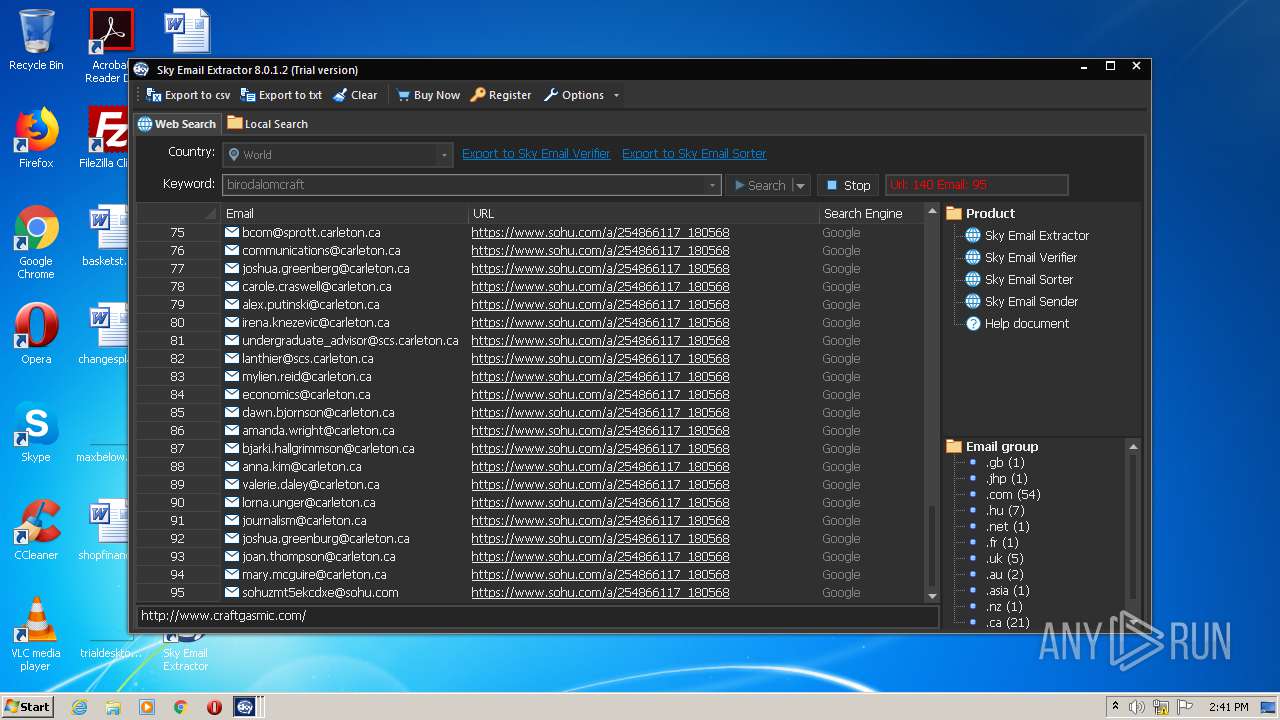
Task: Click Export to txt toolbar button
Action: coord(281,95)
